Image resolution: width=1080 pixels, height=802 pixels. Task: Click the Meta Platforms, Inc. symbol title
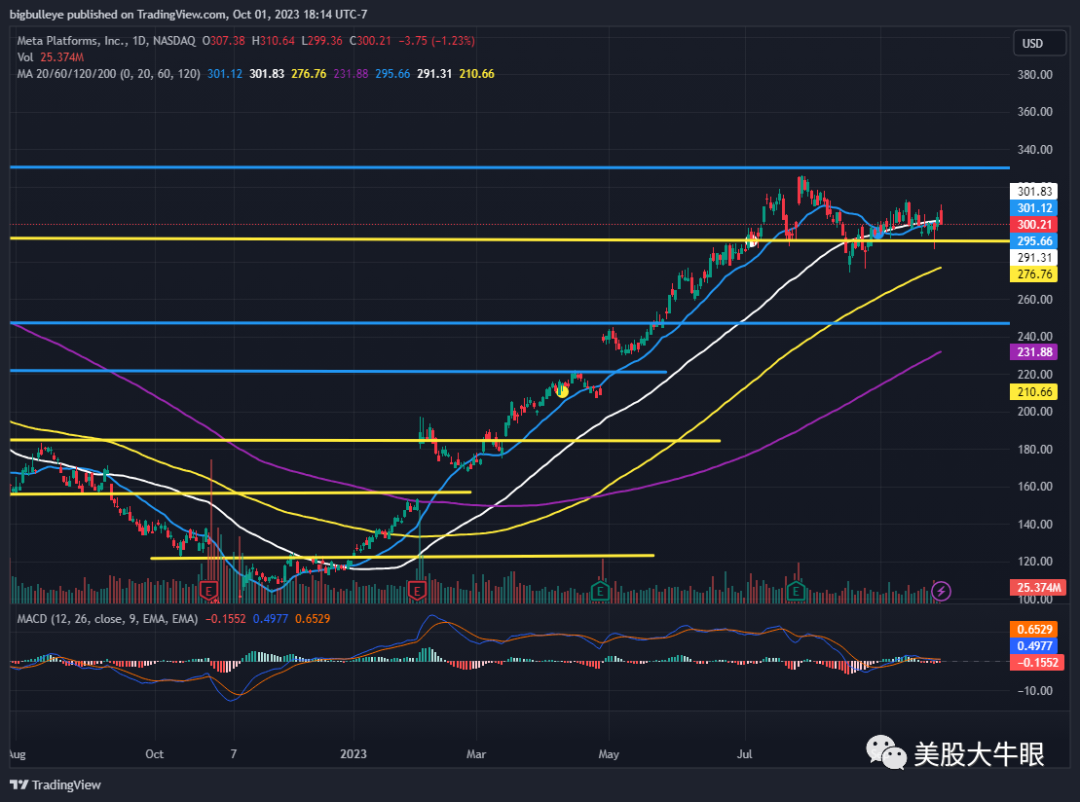click(106, 41)
